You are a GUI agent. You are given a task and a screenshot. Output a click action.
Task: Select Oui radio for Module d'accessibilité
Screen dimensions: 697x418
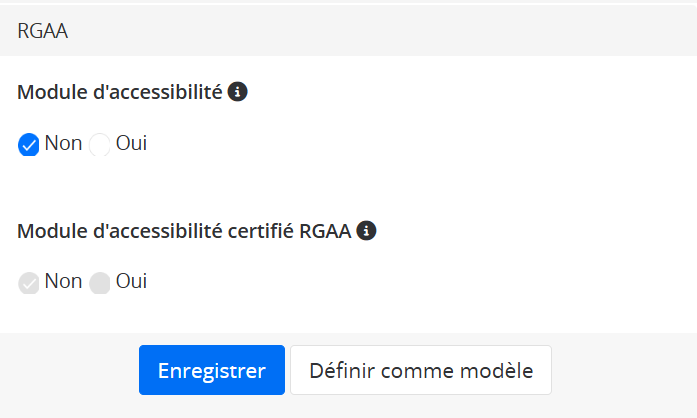(100, 145)
